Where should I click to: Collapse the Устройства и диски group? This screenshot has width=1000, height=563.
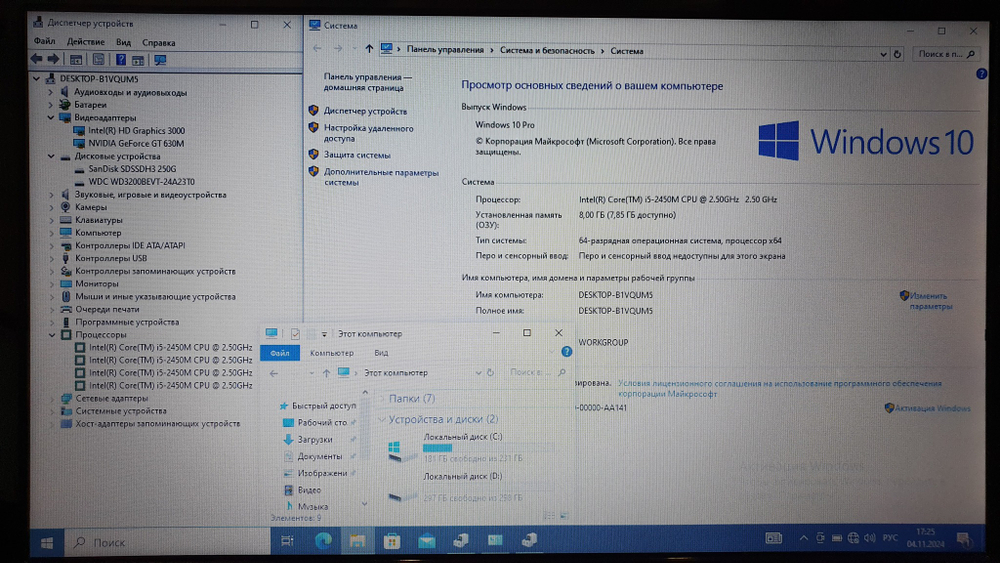coord(382,419)
